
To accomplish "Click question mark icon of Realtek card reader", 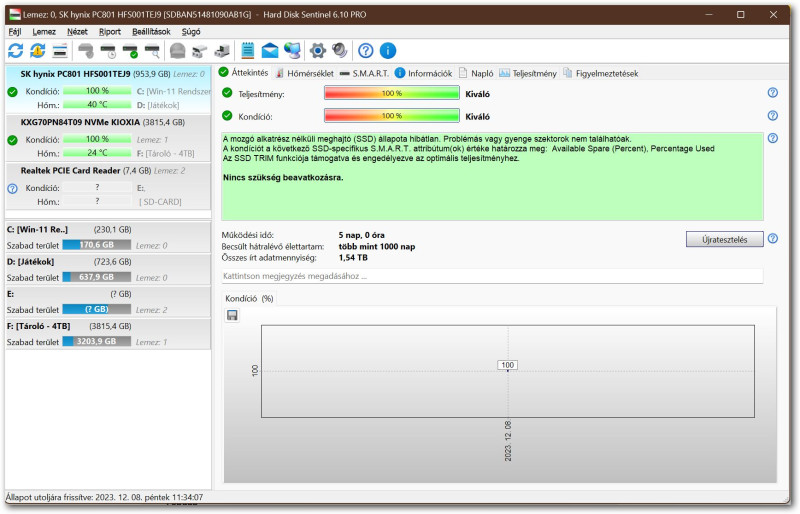I will tap(13, 188).
